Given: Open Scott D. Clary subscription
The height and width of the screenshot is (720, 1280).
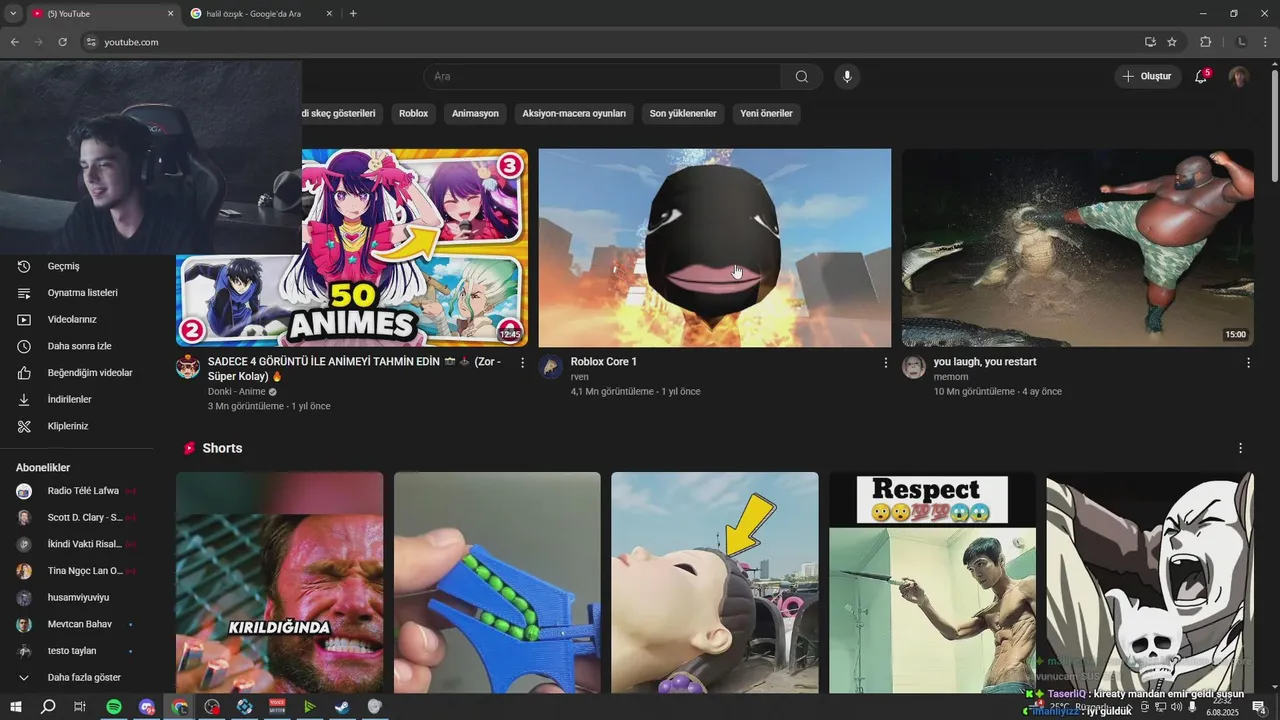Looking at the screenshot, I should tap(76, 517).
